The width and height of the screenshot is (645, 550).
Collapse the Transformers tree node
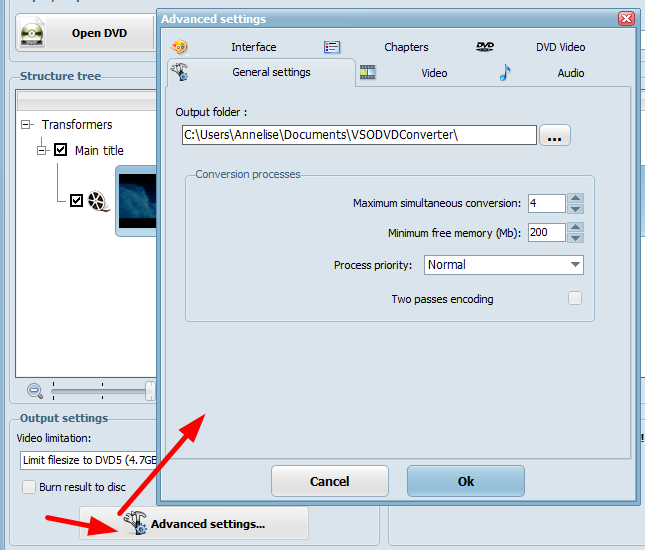[26, 125]
